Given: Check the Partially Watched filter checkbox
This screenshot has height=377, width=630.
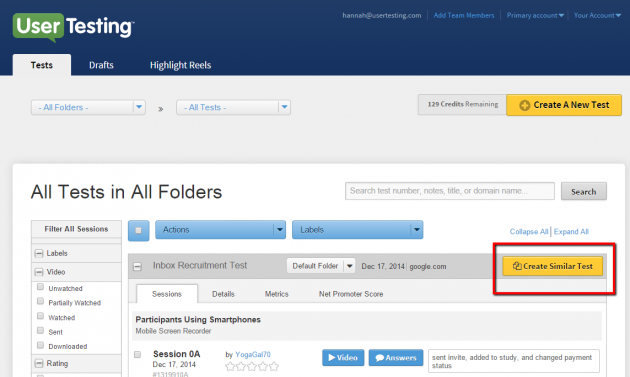Looking at the screenshot, I should coord(40,301).
